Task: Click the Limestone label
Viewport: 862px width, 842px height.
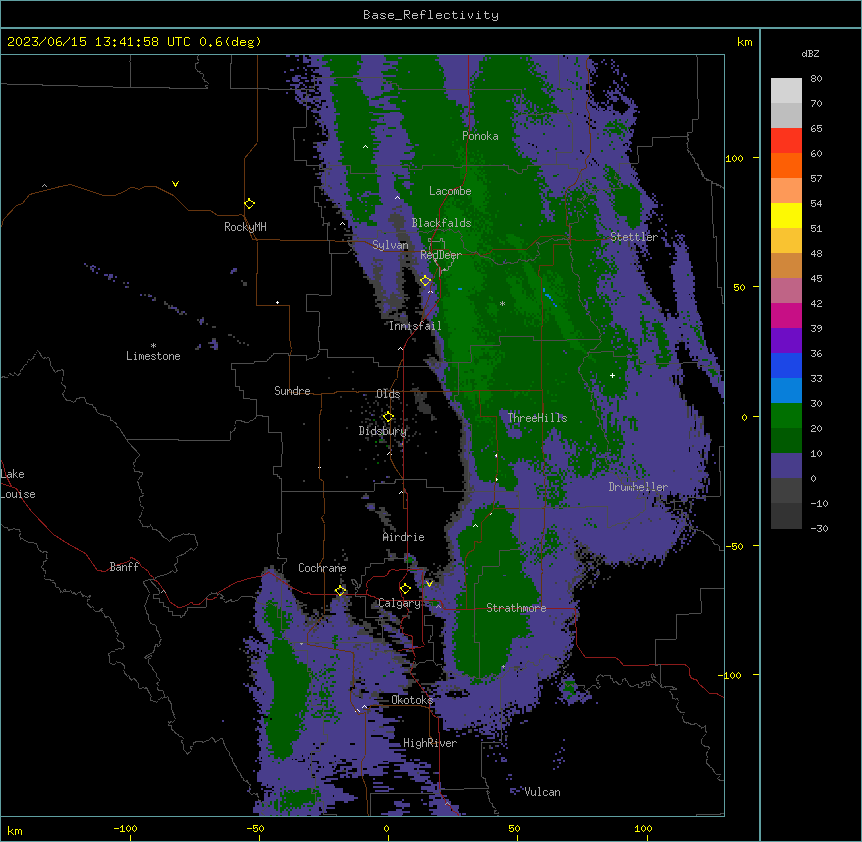Action: tap(153, 356)
